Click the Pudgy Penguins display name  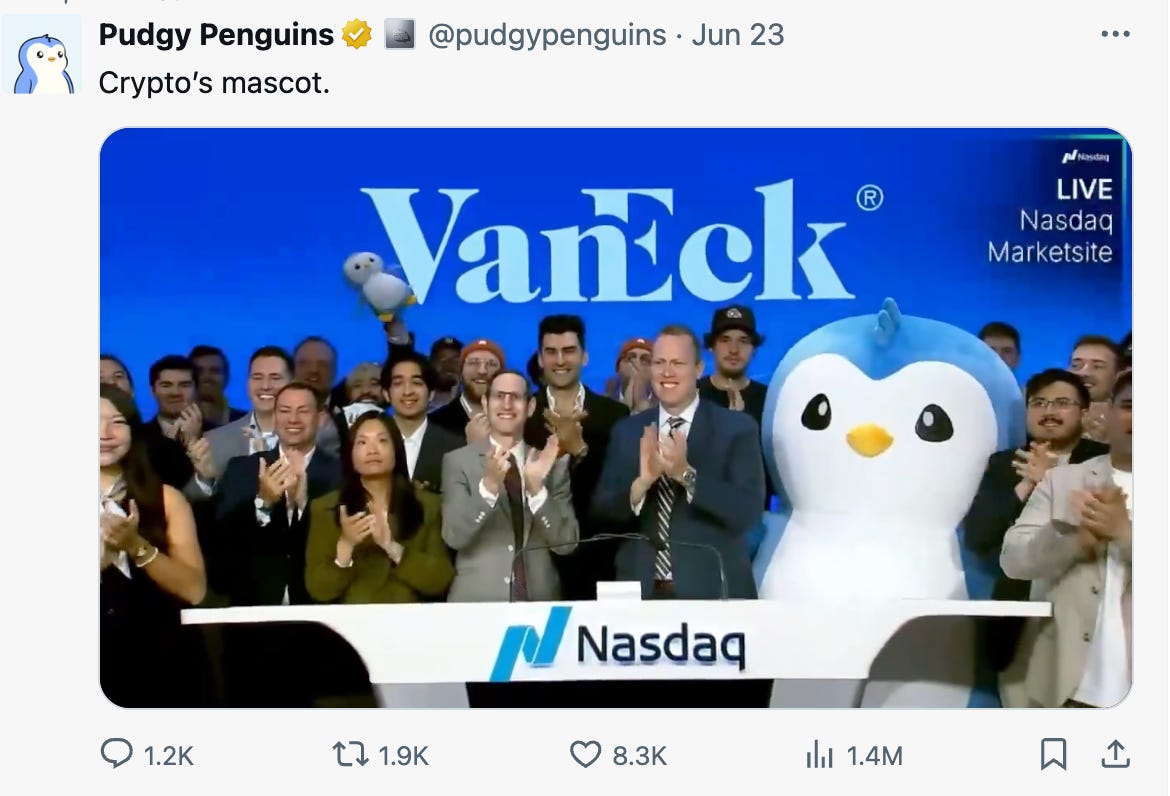[216, 35]
